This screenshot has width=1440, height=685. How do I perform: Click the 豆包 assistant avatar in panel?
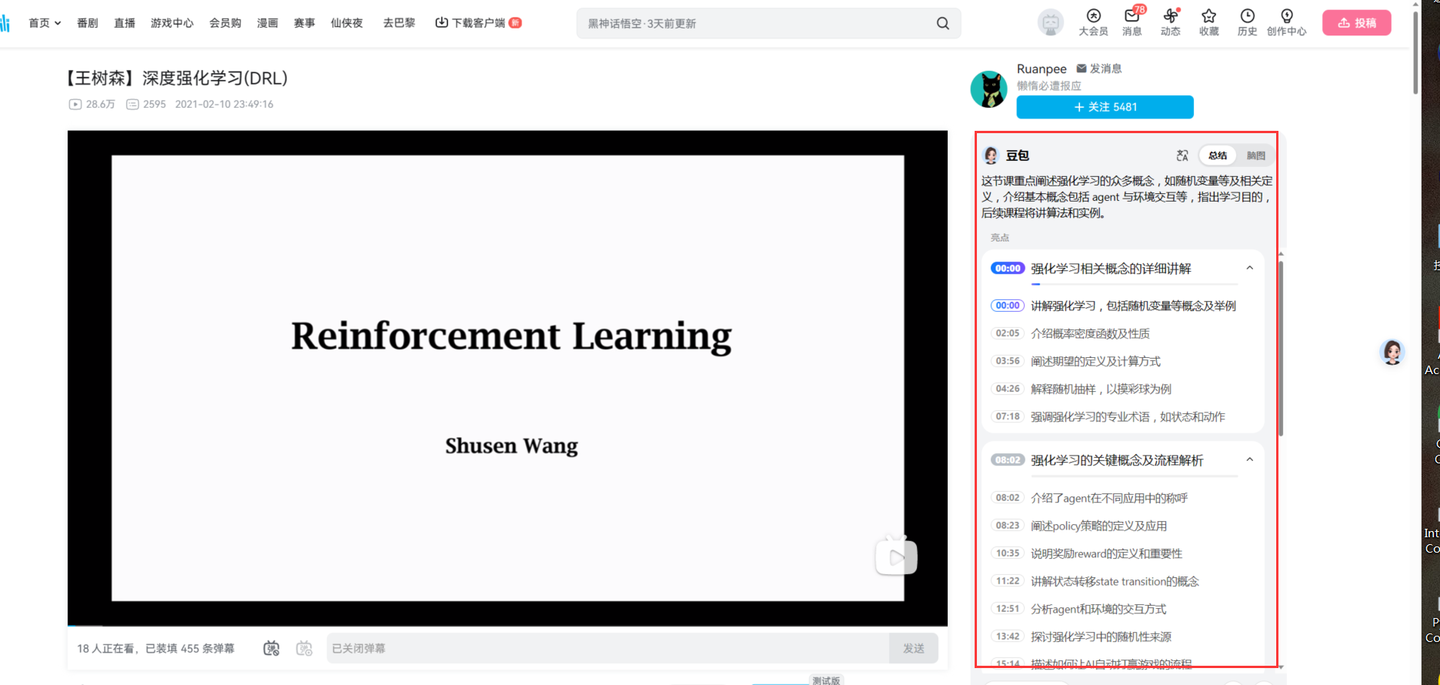(991, 155)
